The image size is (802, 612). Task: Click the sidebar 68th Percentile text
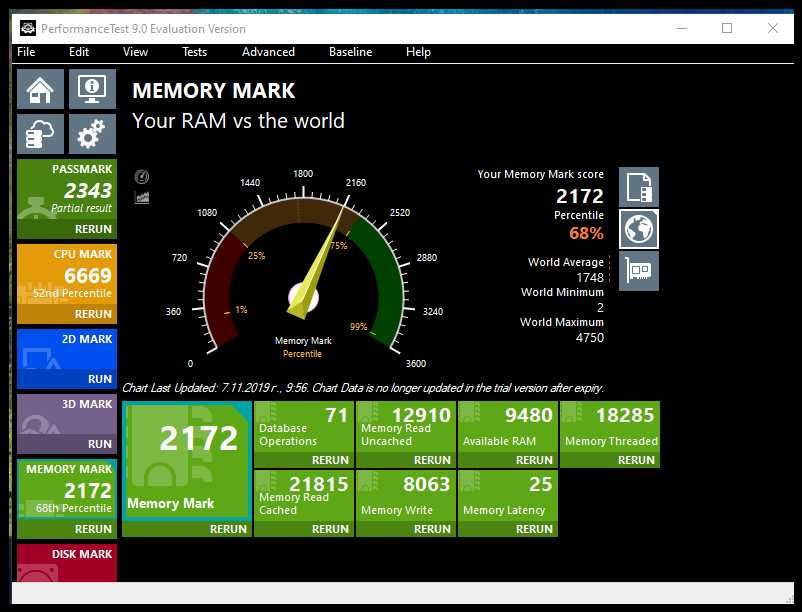74,508
